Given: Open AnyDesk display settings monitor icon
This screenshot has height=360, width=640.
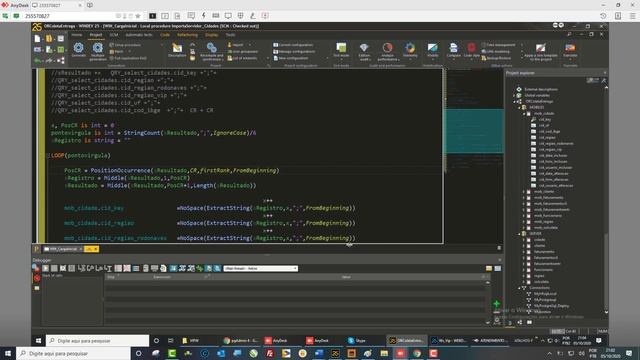Looking at the screenshot, I should (x=228, y=16).
